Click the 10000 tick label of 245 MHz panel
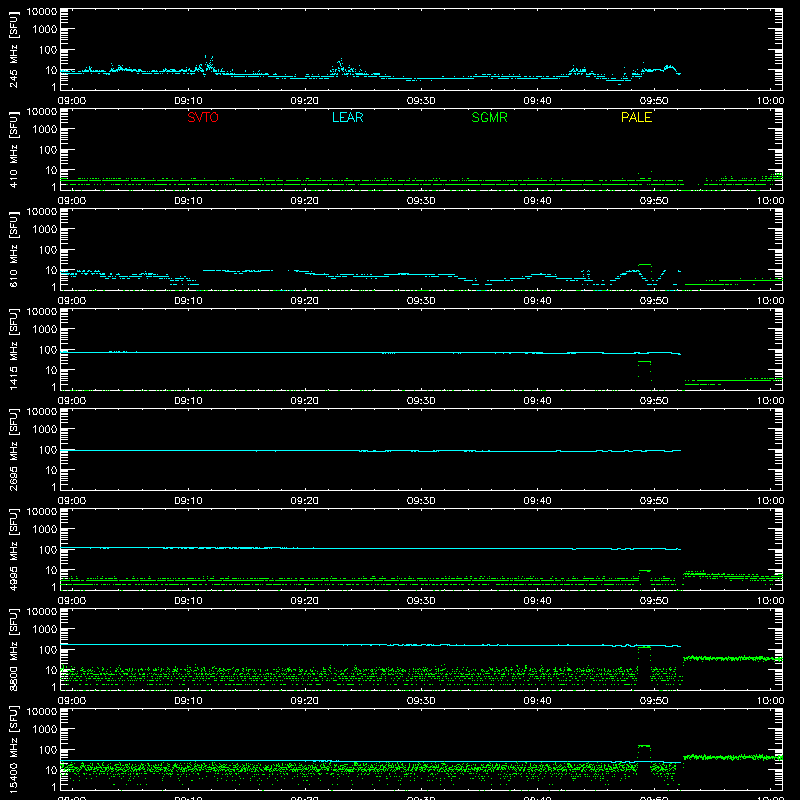Image resolution: width=800 pixels, height=800 pixels. [x=42, y=12]
